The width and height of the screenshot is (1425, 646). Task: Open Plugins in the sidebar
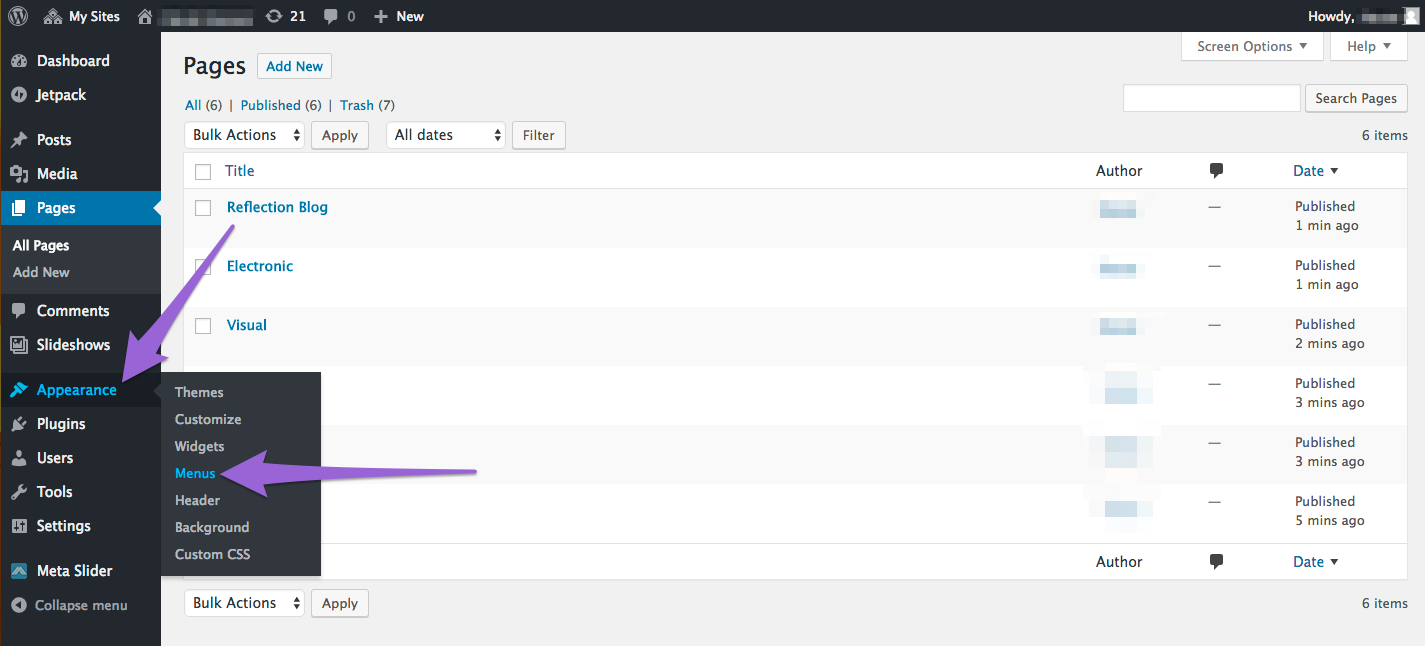pyautogui.click(x=61, y=424)
